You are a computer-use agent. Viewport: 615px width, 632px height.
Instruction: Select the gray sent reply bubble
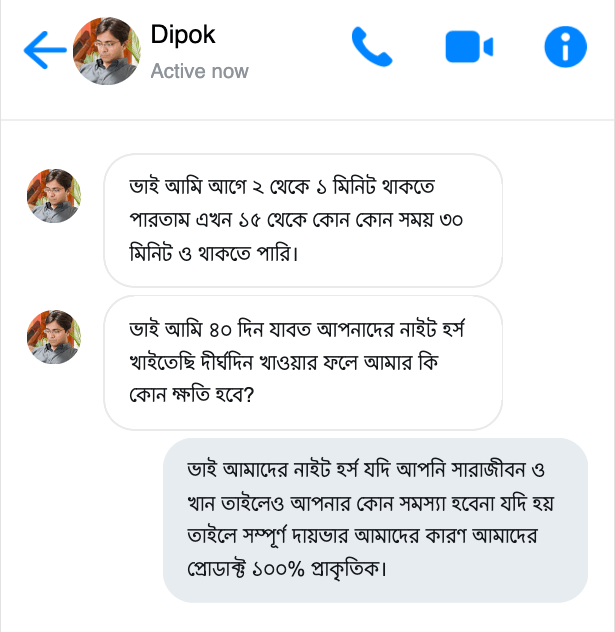pos(375,519)
